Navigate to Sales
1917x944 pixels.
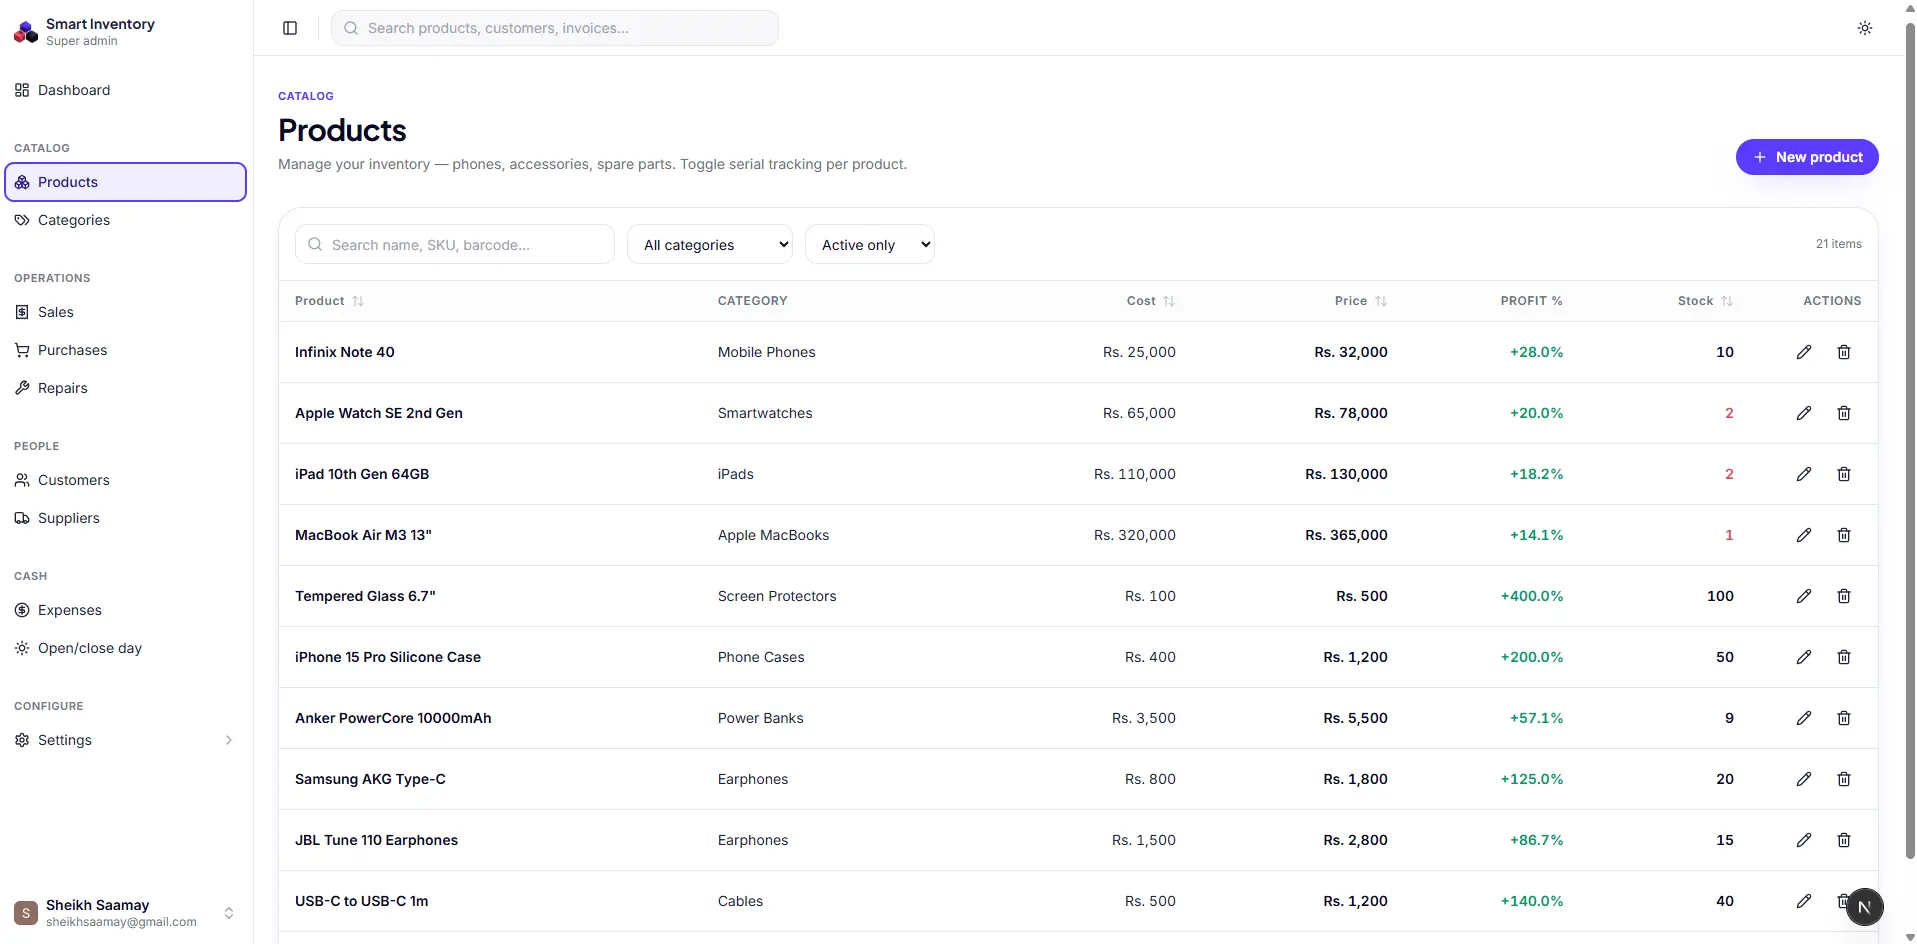pos(126,312)
